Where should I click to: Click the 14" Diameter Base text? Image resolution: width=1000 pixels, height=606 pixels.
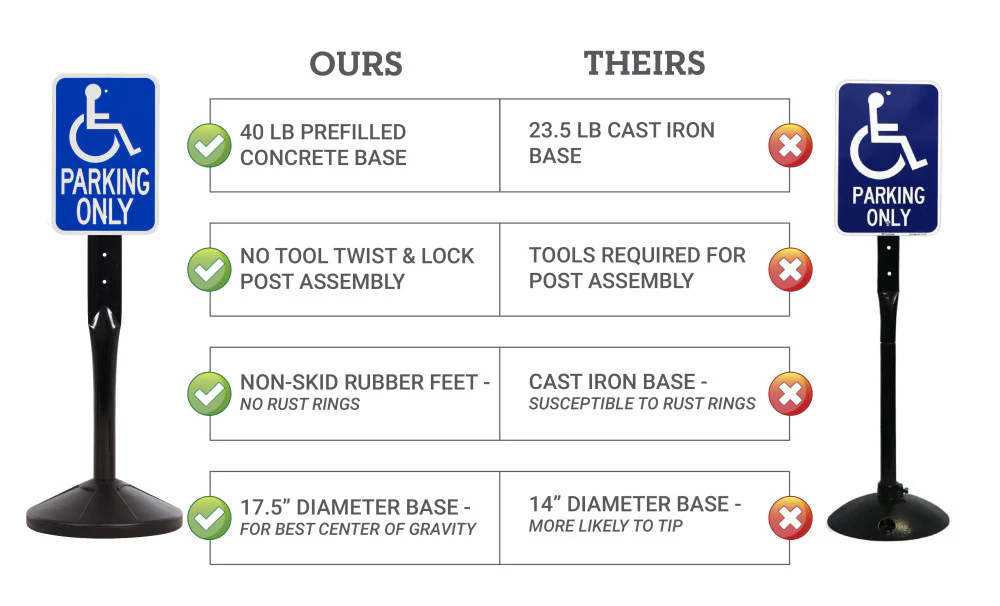tap(635, 504)
